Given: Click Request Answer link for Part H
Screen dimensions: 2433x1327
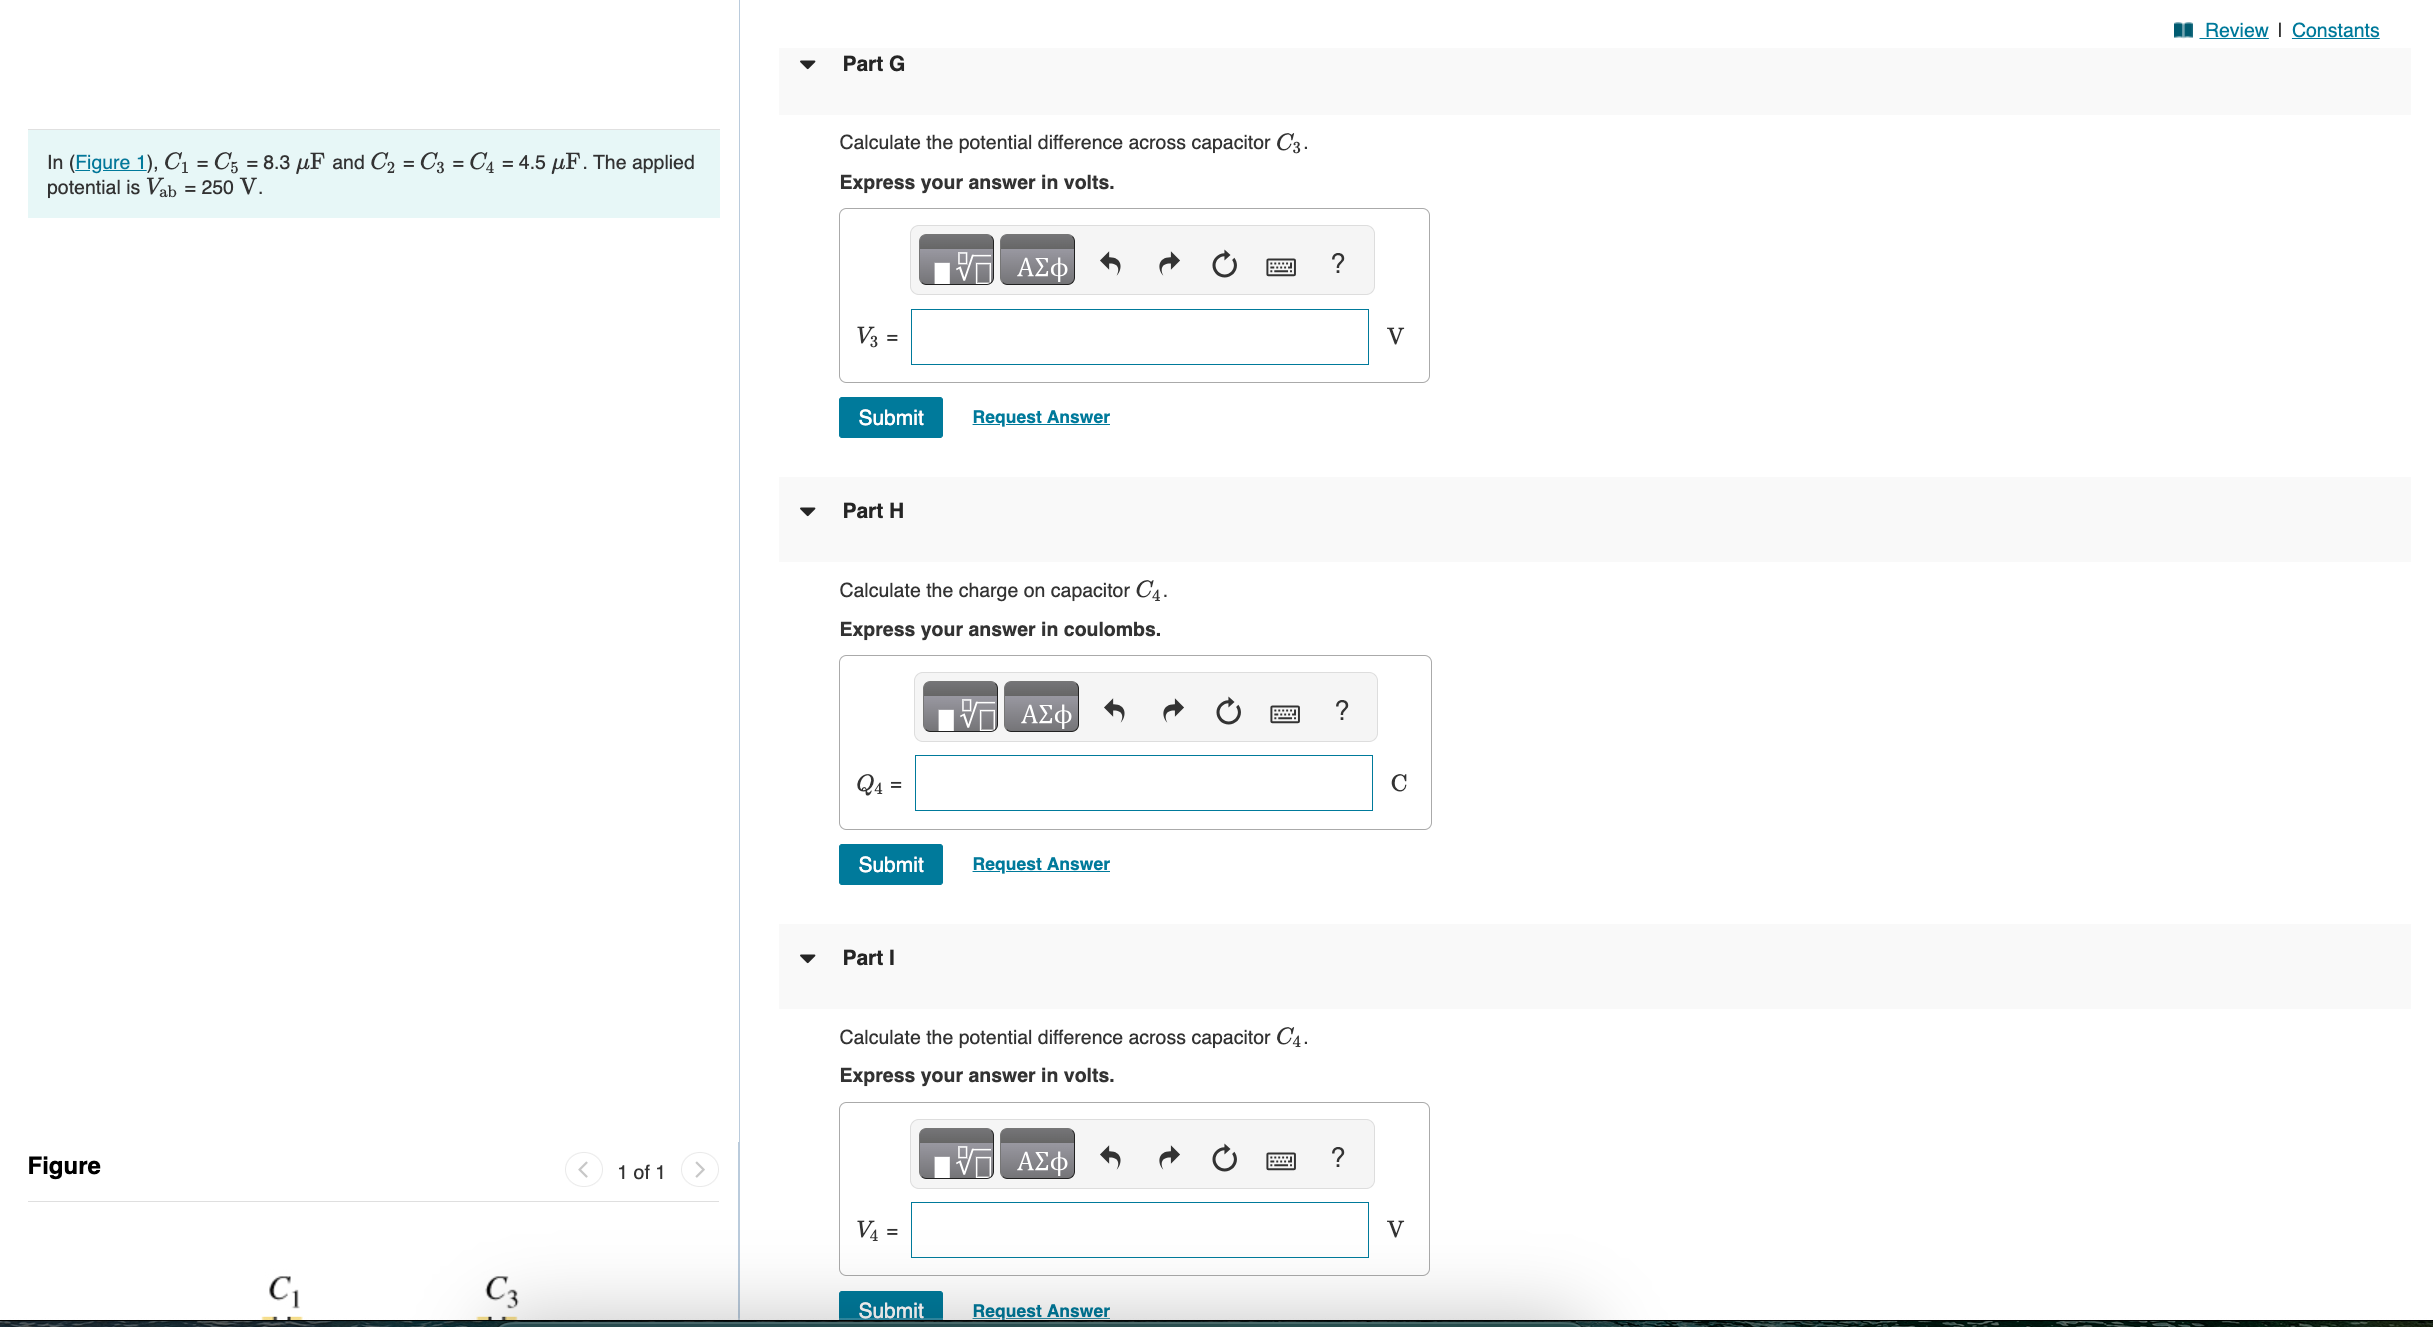Looking at the screenshot, I should (1040, 864).
